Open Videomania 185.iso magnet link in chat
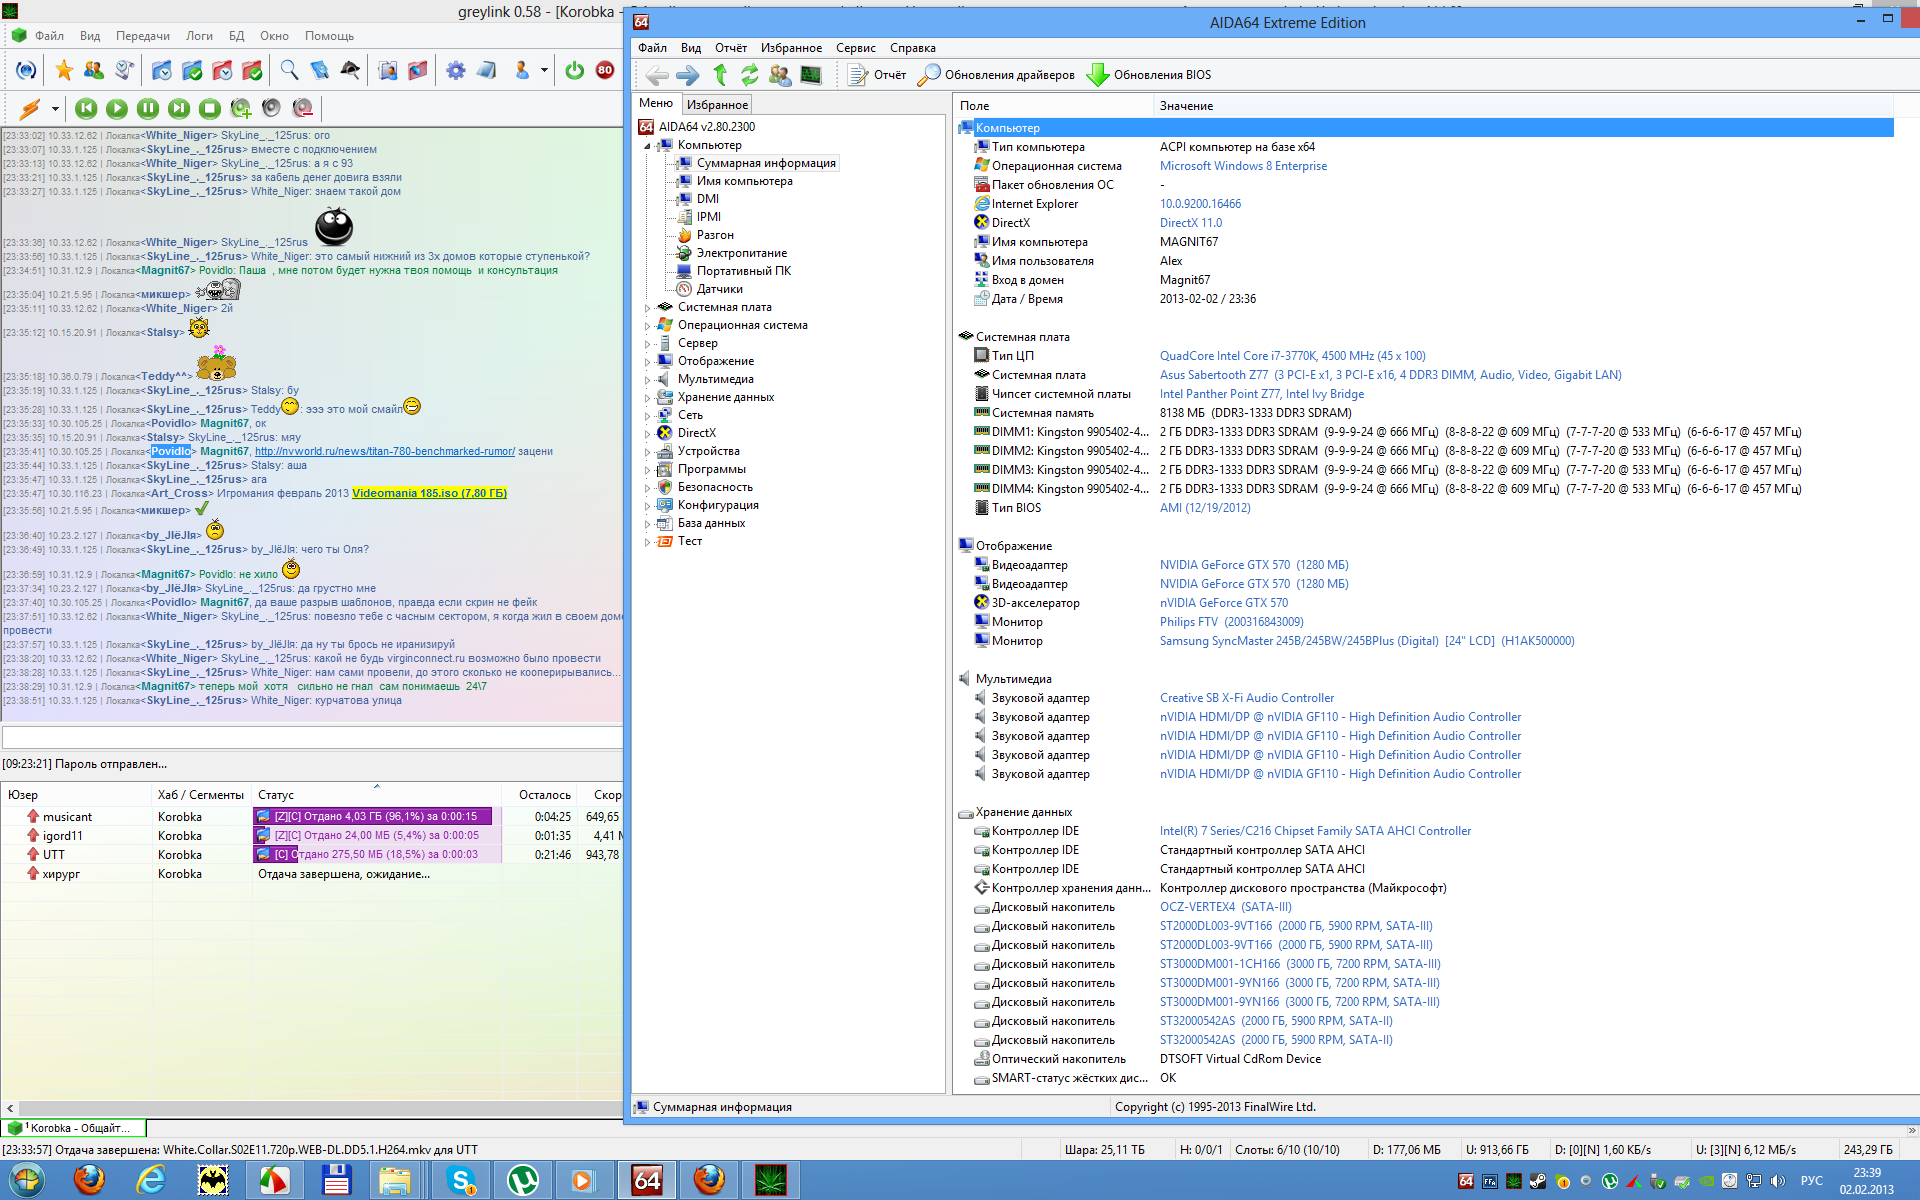Viewport: 1920px width, 1200px height. click(429, 493)
